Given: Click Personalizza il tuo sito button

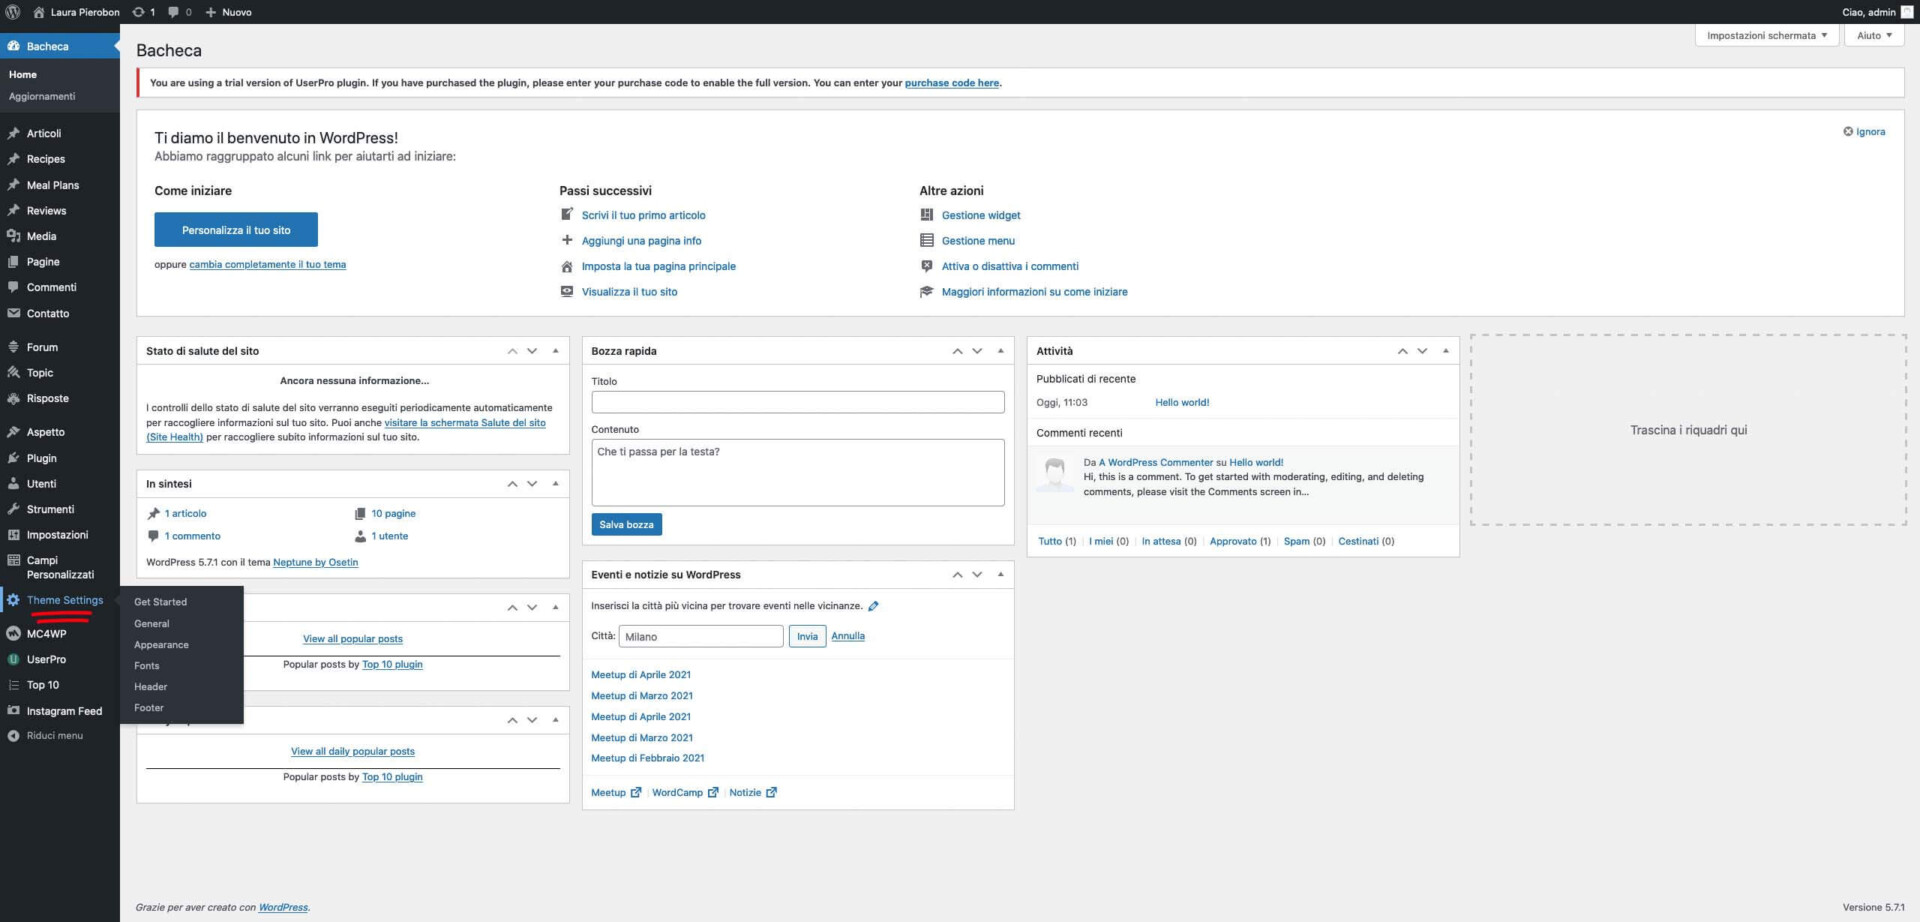Looking at the screenshot, I should tap(236, 230).
